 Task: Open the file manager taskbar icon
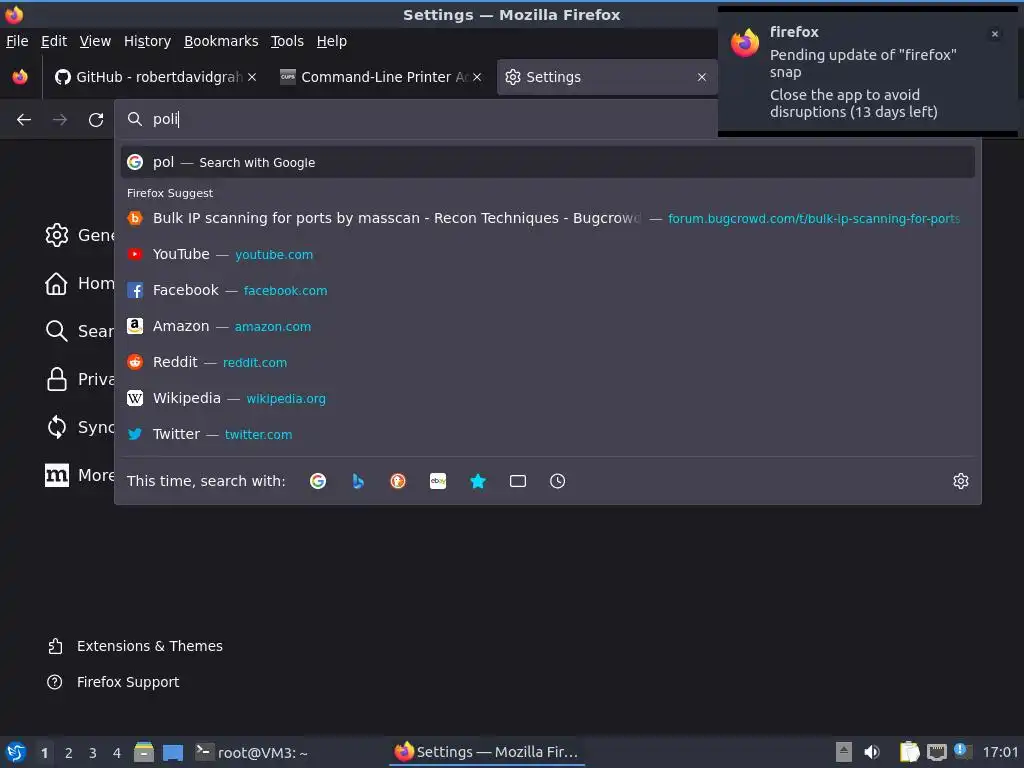coord(144,752)
